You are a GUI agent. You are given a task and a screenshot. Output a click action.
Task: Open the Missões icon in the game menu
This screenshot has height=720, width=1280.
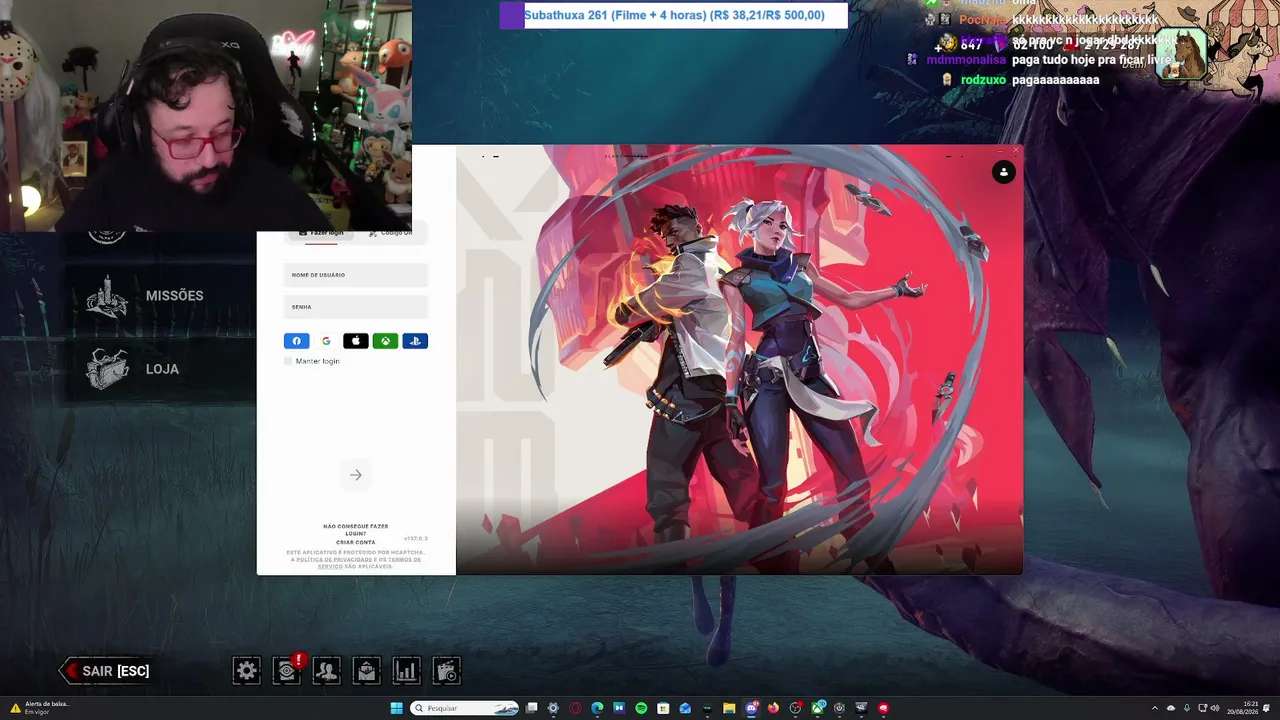[x=107, y=296]
